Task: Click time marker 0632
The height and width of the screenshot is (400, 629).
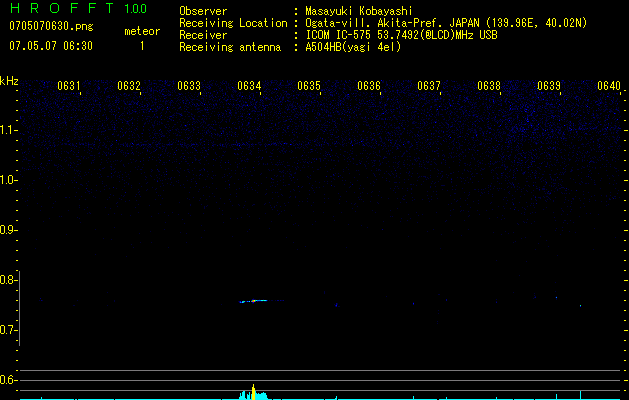Action: point(129,86)
